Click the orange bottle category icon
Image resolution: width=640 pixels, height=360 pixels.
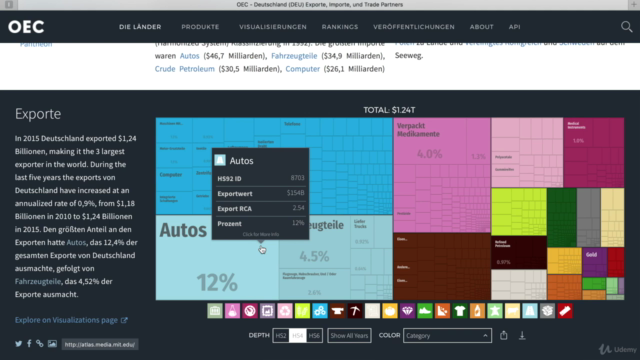478,311
